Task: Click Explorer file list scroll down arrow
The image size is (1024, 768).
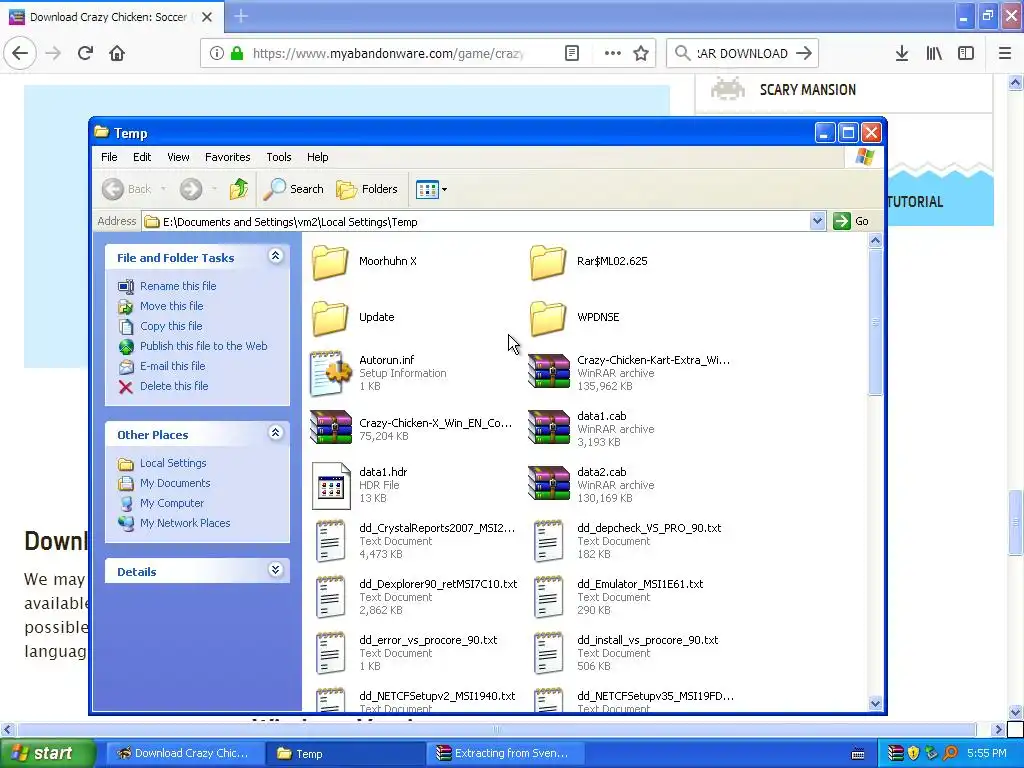Action: coord(875,703)
